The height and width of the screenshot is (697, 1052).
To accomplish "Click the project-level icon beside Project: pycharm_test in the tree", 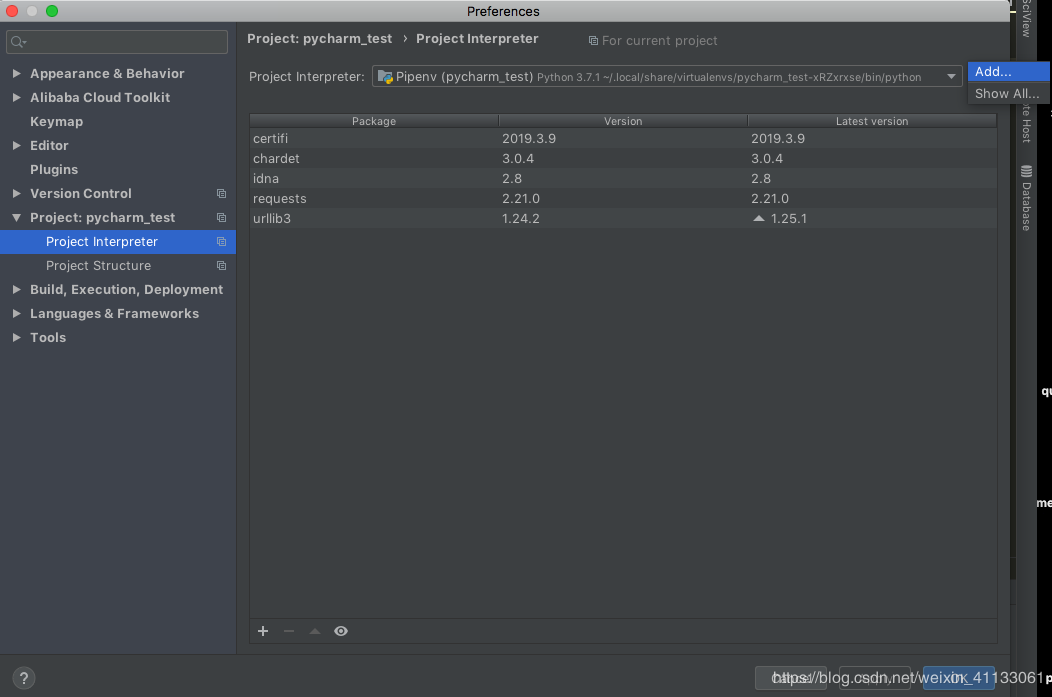I will tap(221, 218).
